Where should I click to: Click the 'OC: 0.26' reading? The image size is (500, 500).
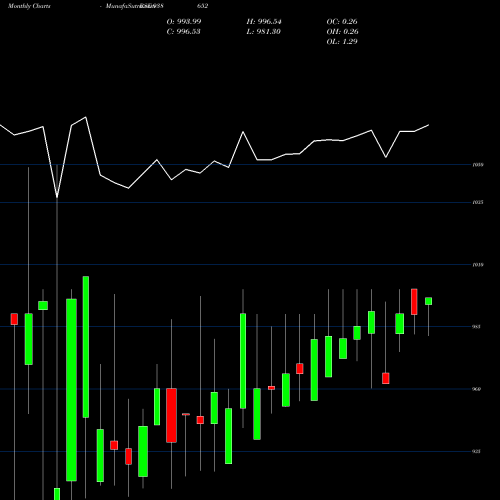342,21
